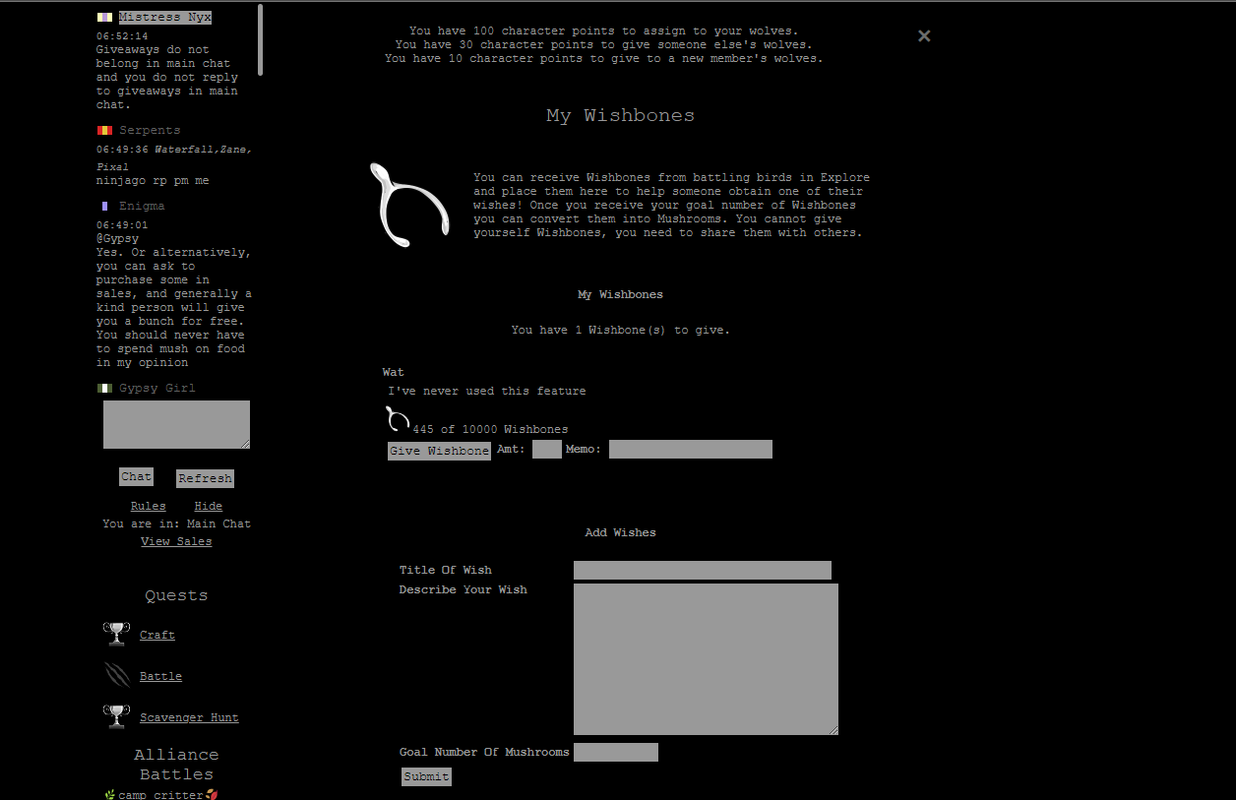
Task: Click the 06:52:14 chat timestamp
Action: [x=122, y=36]
